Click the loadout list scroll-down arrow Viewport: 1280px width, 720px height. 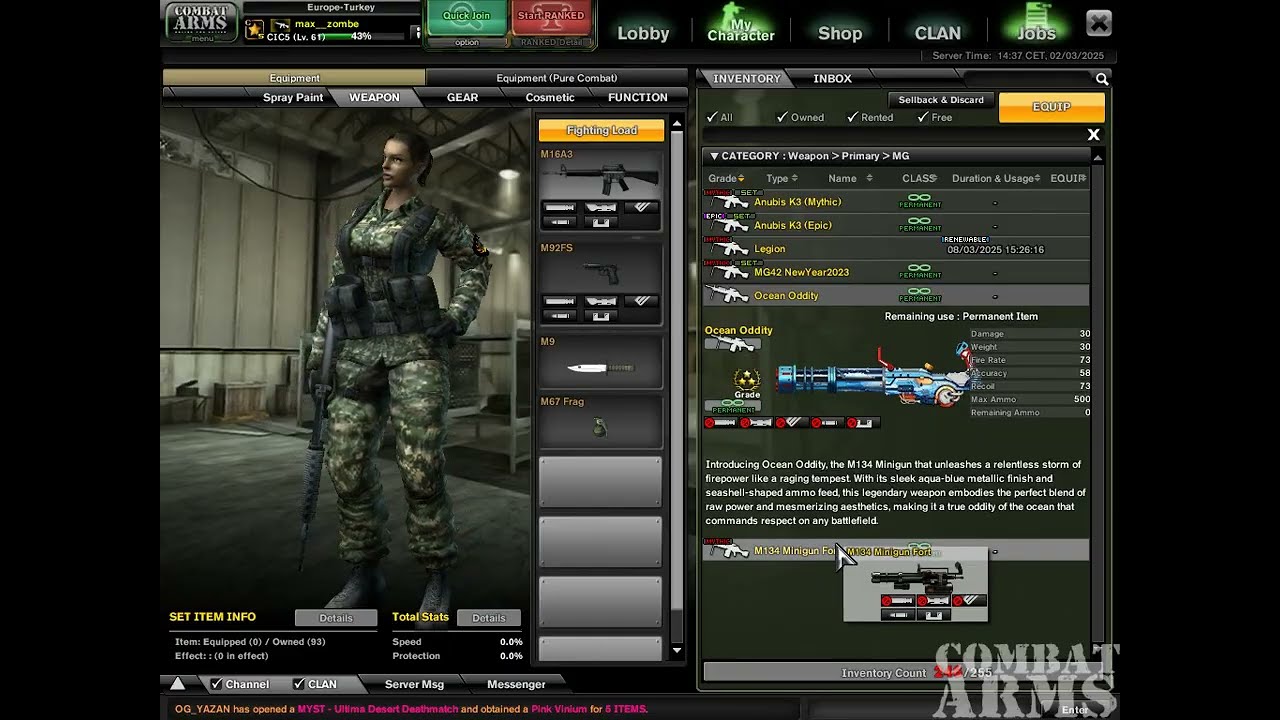677,651
